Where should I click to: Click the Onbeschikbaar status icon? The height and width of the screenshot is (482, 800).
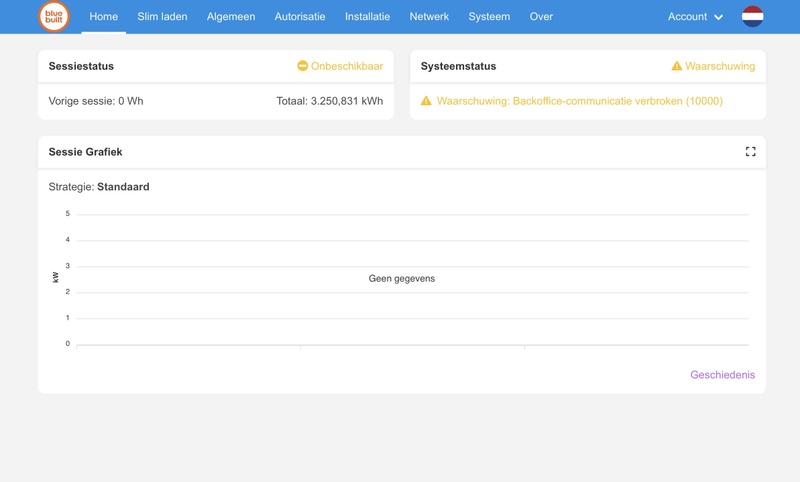[x=303, y=66]
